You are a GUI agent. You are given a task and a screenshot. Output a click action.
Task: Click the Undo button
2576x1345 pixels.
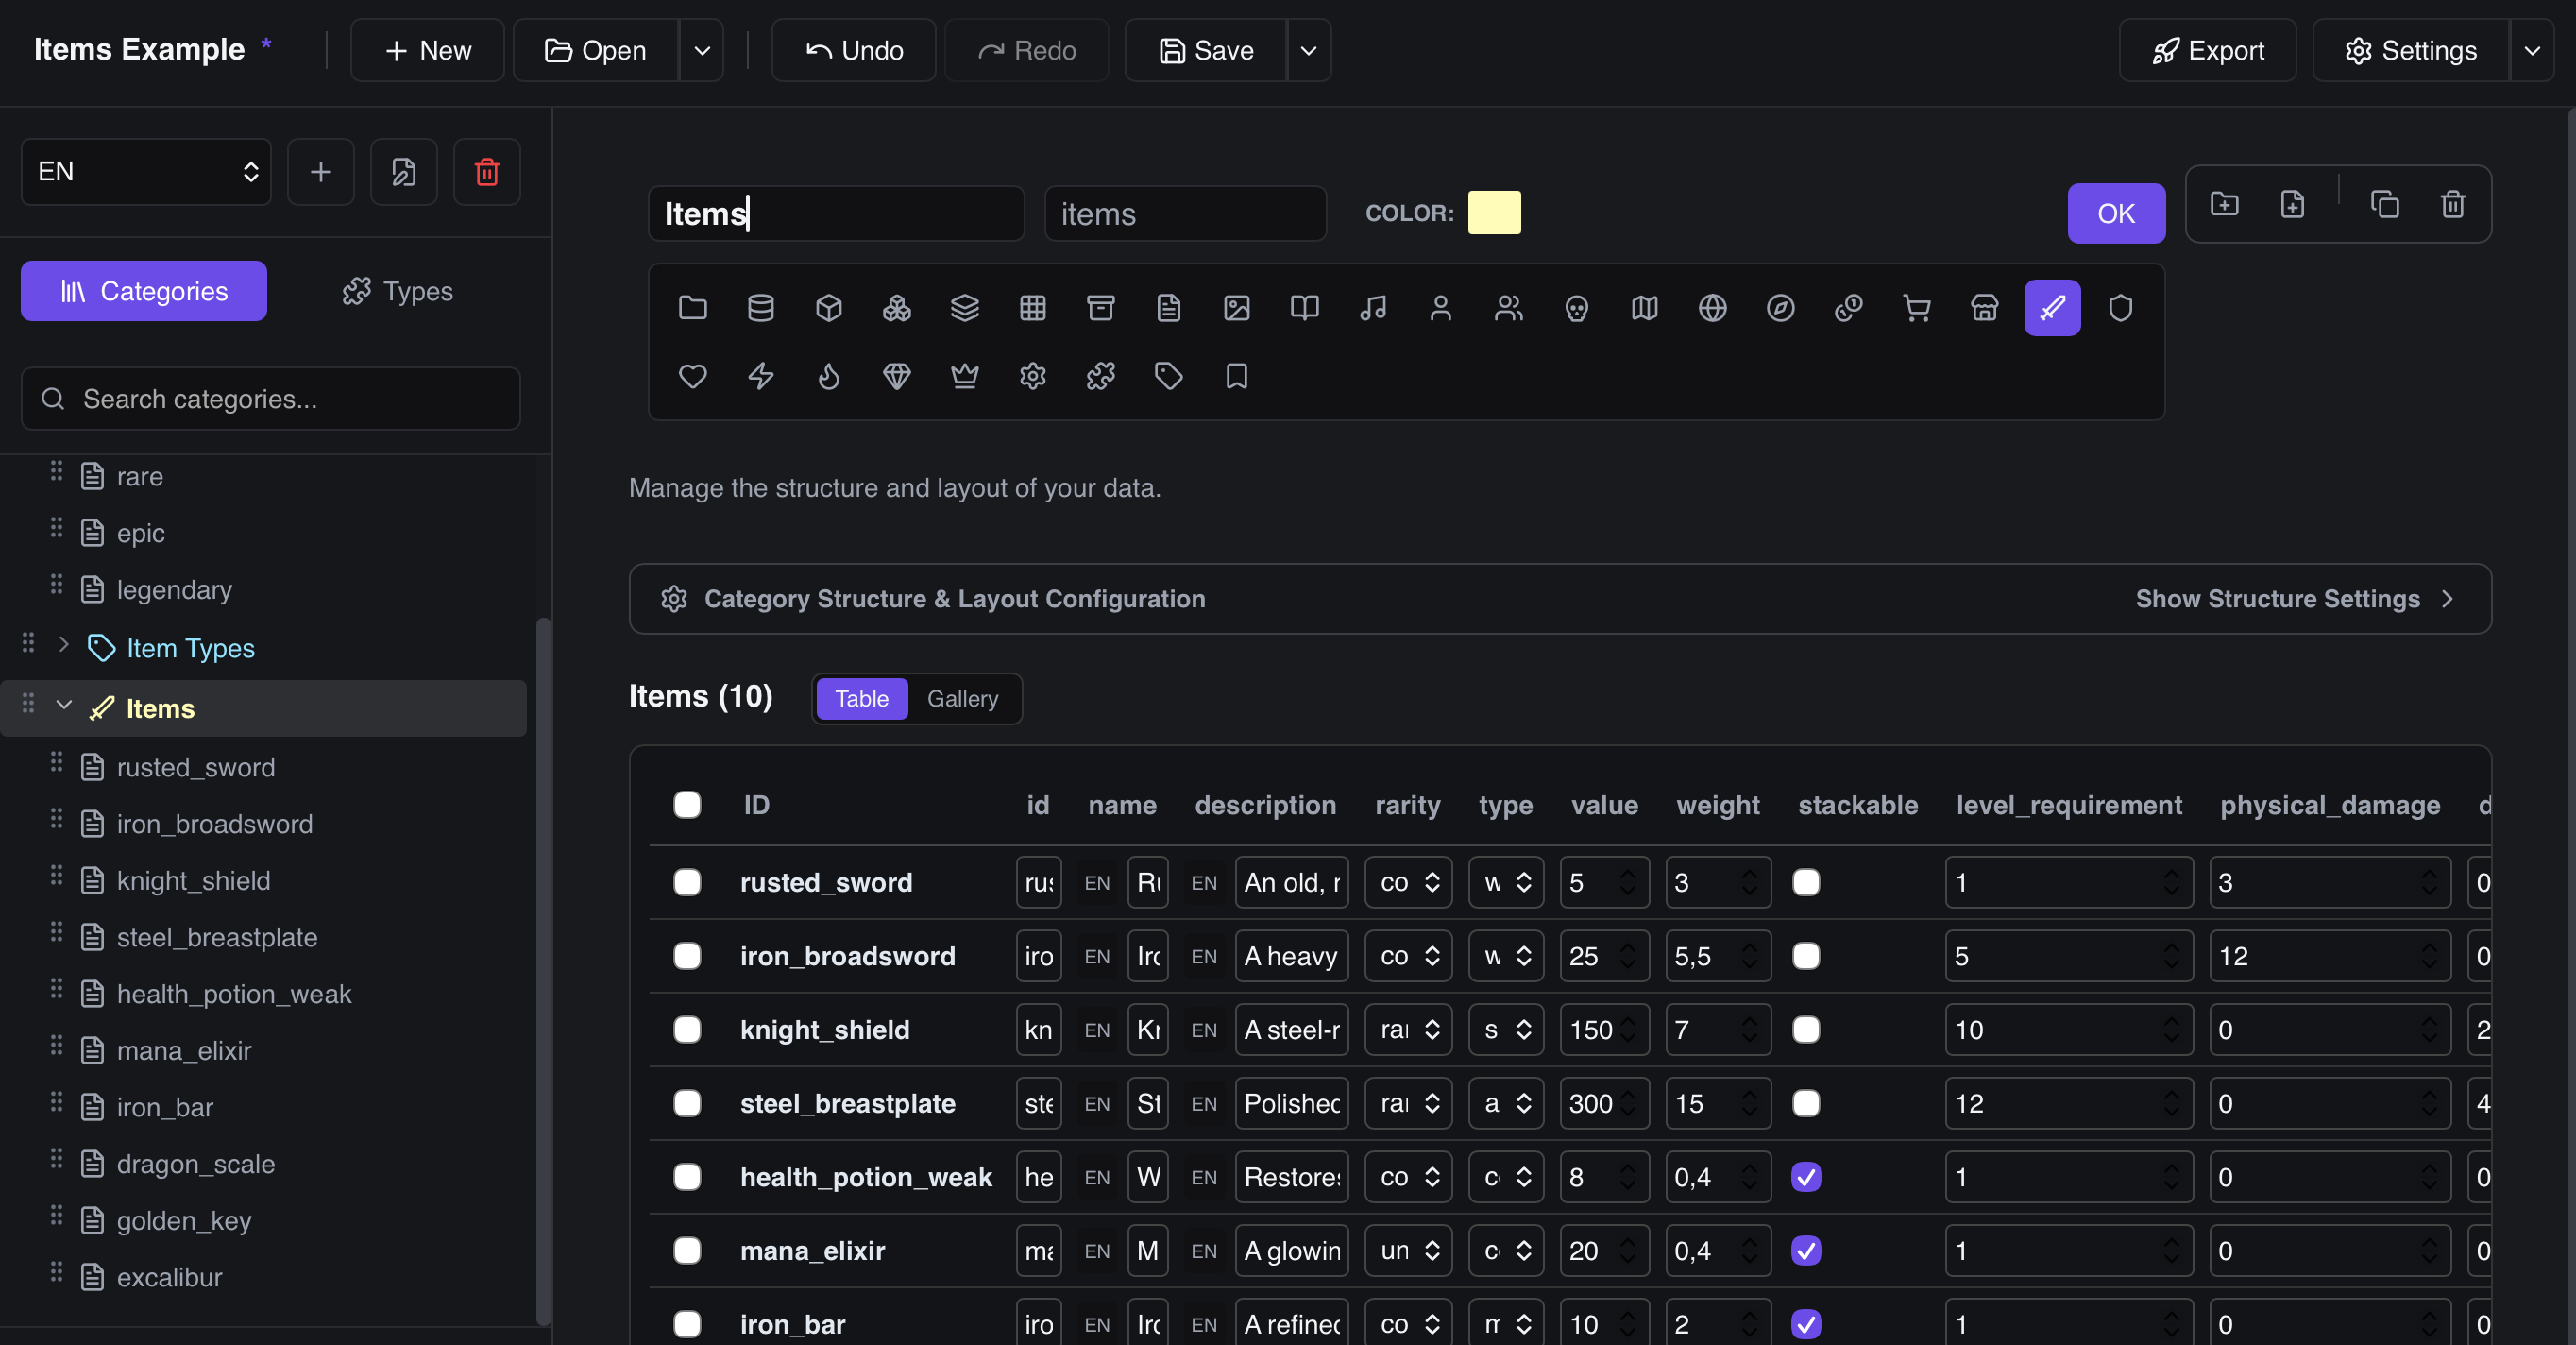click(x=853, y=50)
